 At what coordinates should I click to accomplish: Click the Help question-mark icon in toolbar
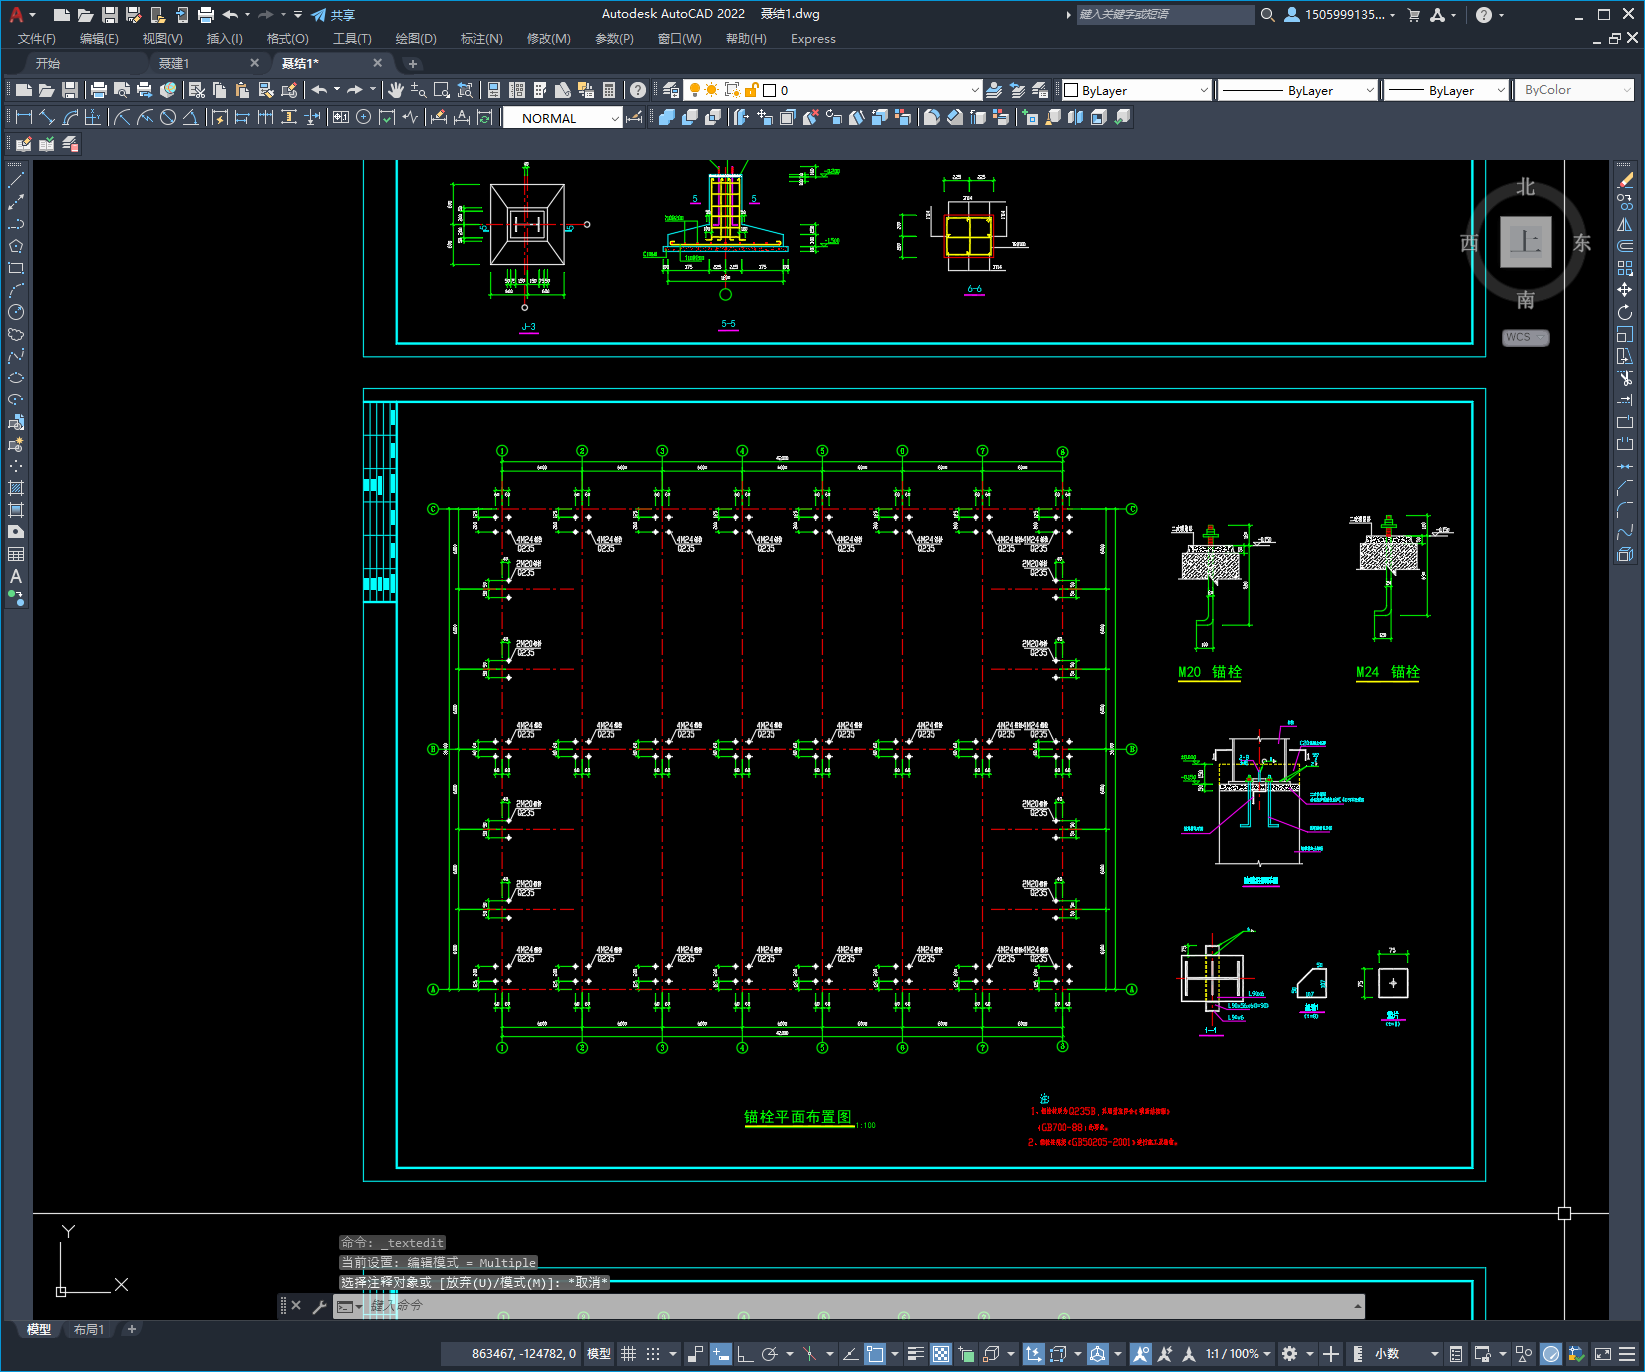pyautogui.click(x=638, y=90)
